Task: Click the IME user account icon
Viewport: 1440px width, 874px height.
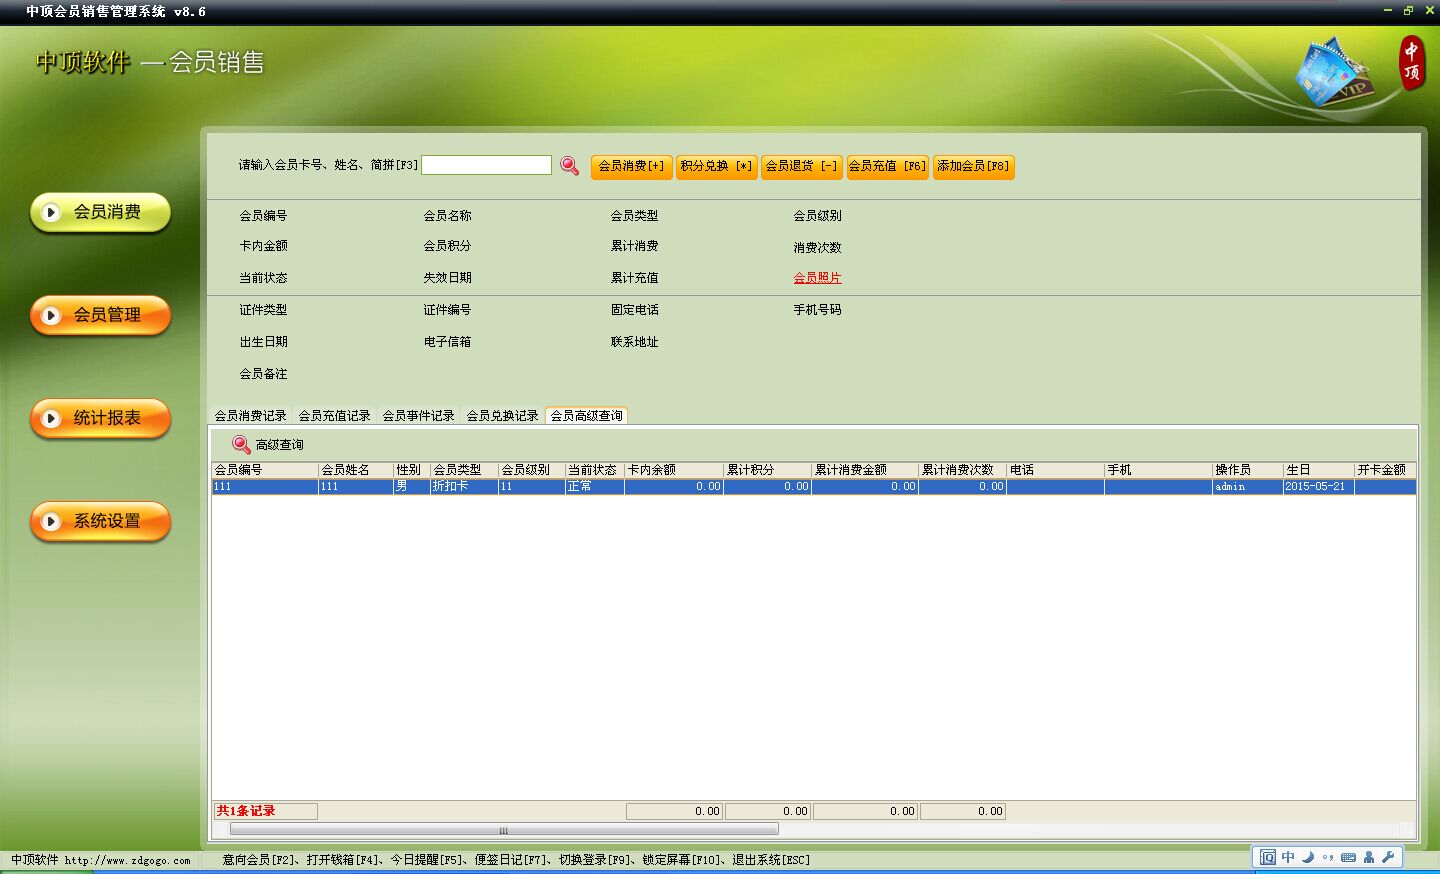Action: pyautogui.click(x=1369, y=857)
